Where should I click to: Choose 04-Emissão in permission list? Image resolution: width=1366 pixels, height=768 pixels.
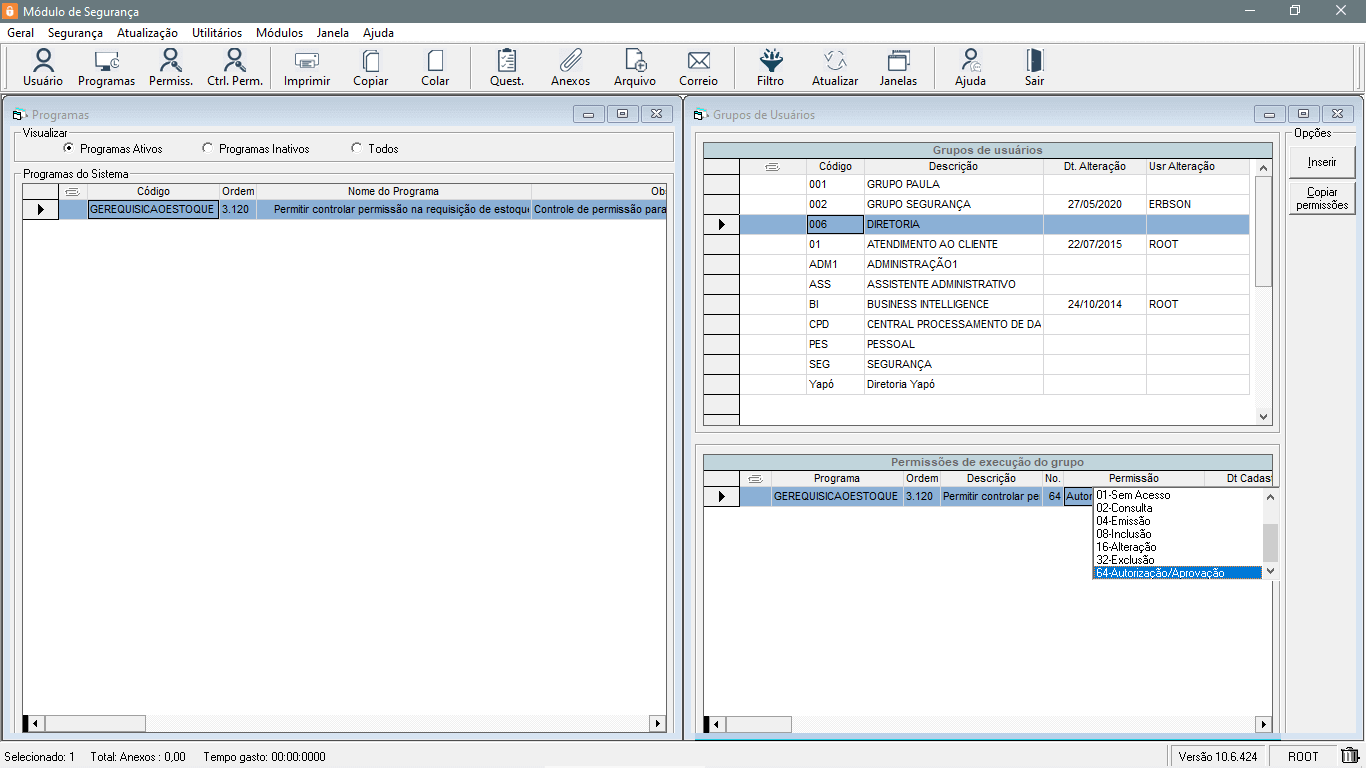(1177, 521)
